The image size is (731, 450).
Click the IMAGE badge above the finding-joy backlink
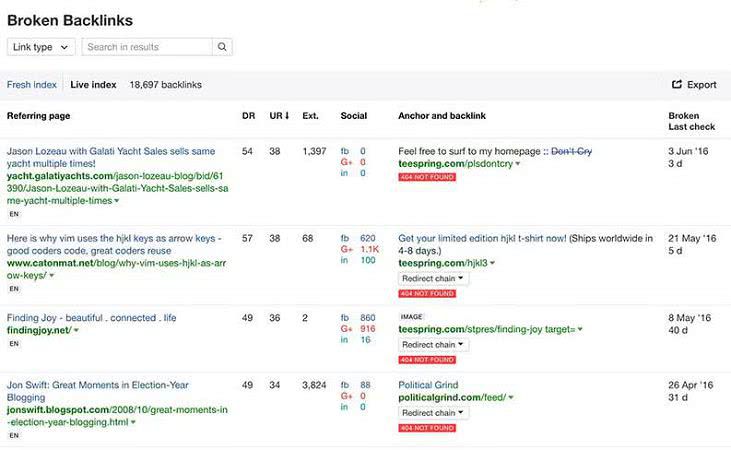tap(411, 317)
